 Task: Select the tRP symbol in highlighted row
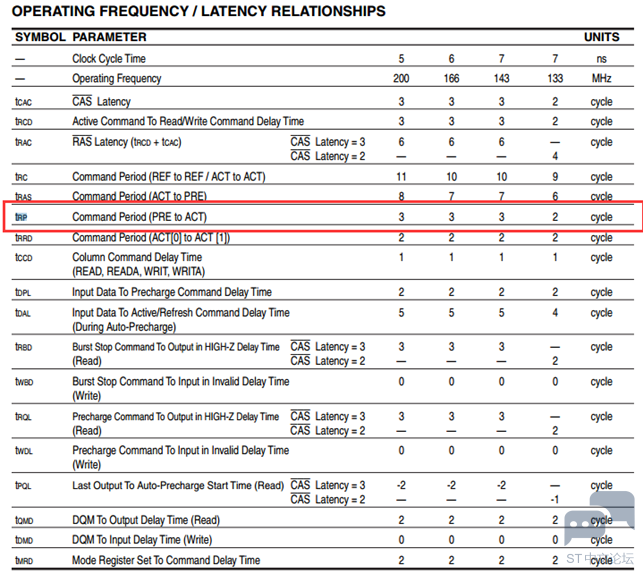(21, 217)
